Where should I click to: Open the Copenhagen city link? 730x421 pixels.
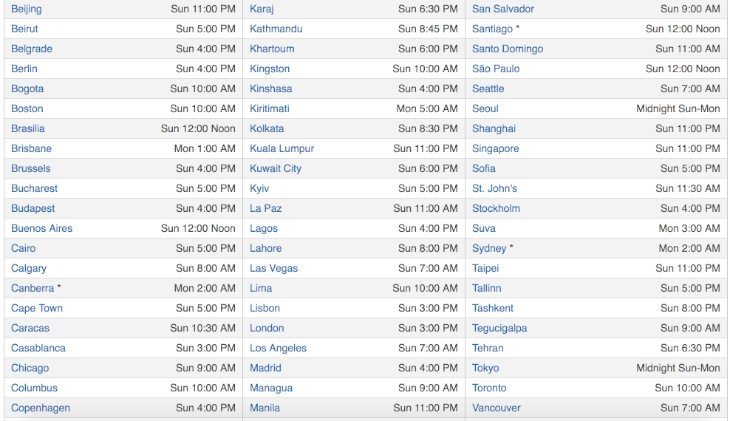tap(41, 408)
